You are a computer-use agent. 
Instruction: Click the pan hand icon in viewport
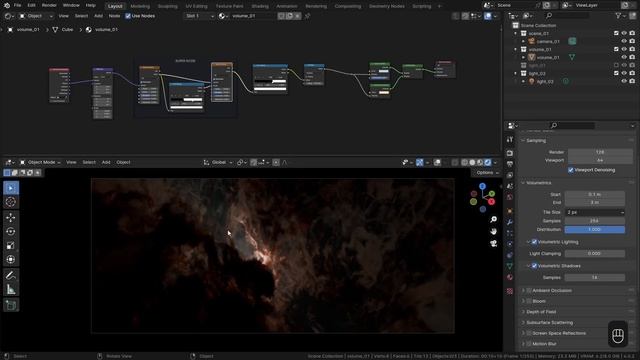click(493, 231)
